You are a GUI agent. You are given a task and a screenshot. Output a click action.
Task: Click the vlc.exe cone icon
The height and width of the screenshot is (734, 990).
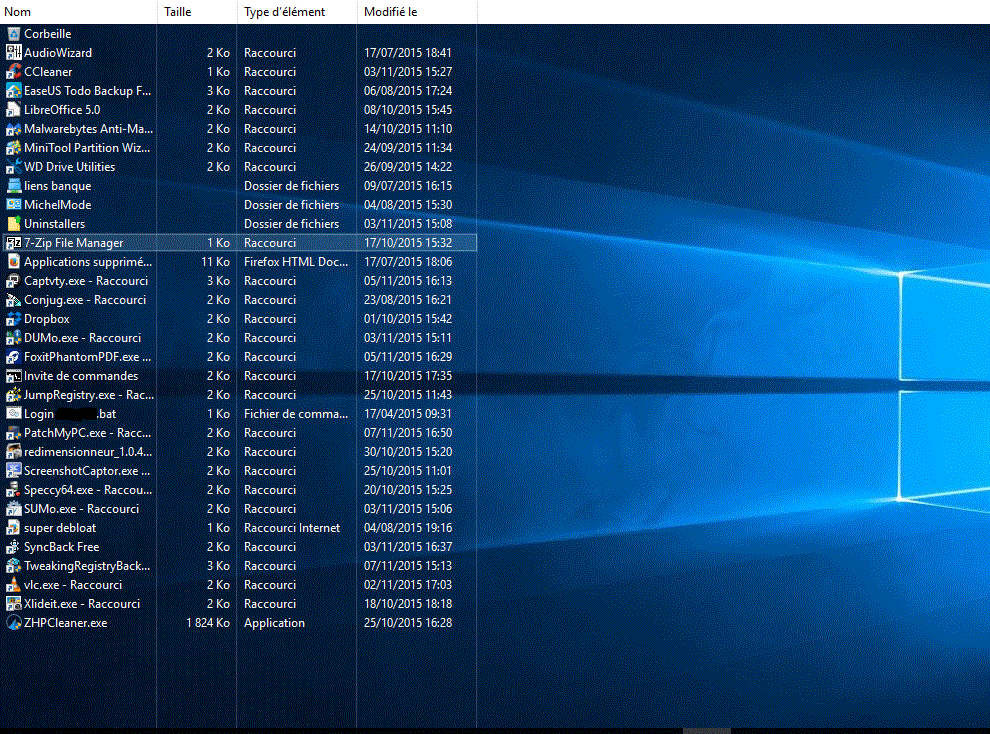[13, 584]
